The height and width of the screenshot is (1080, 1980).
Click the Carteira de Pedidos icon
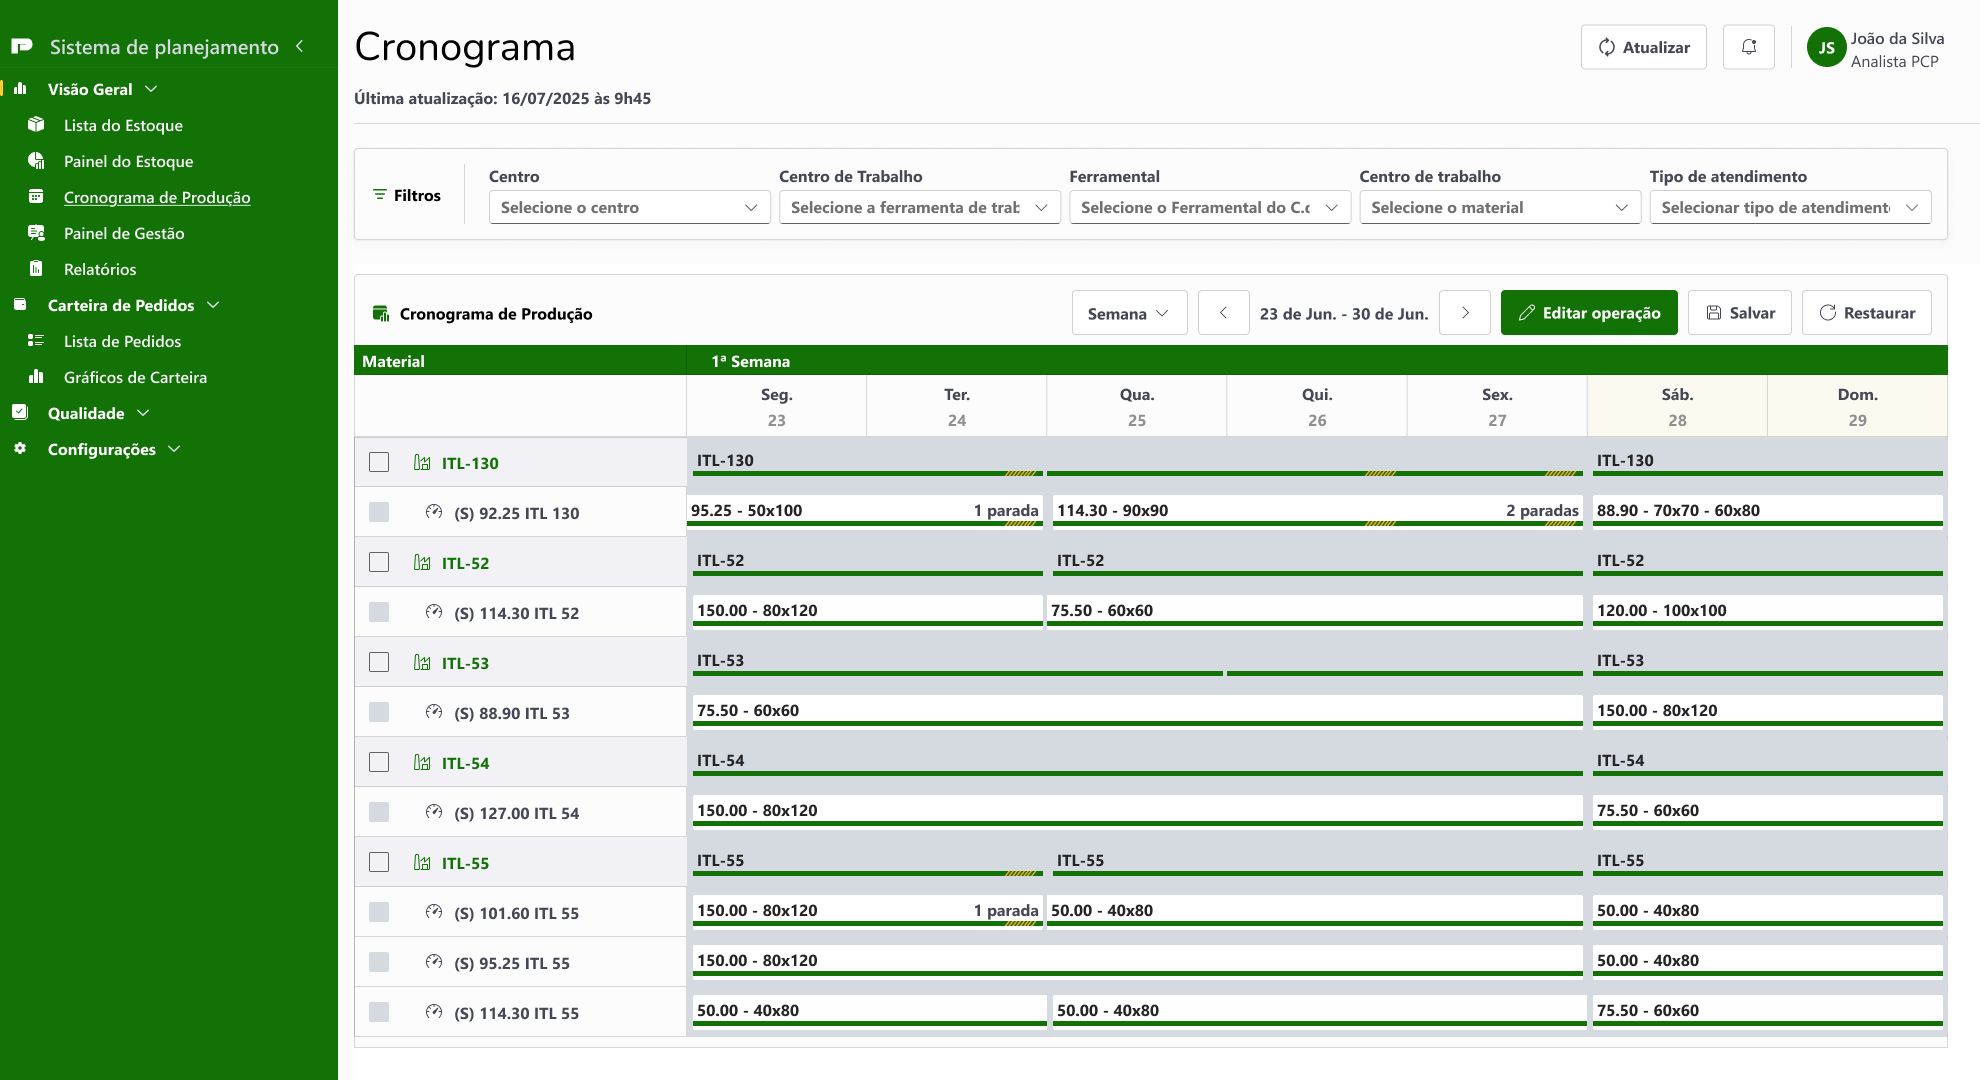(x=20, y=304)
